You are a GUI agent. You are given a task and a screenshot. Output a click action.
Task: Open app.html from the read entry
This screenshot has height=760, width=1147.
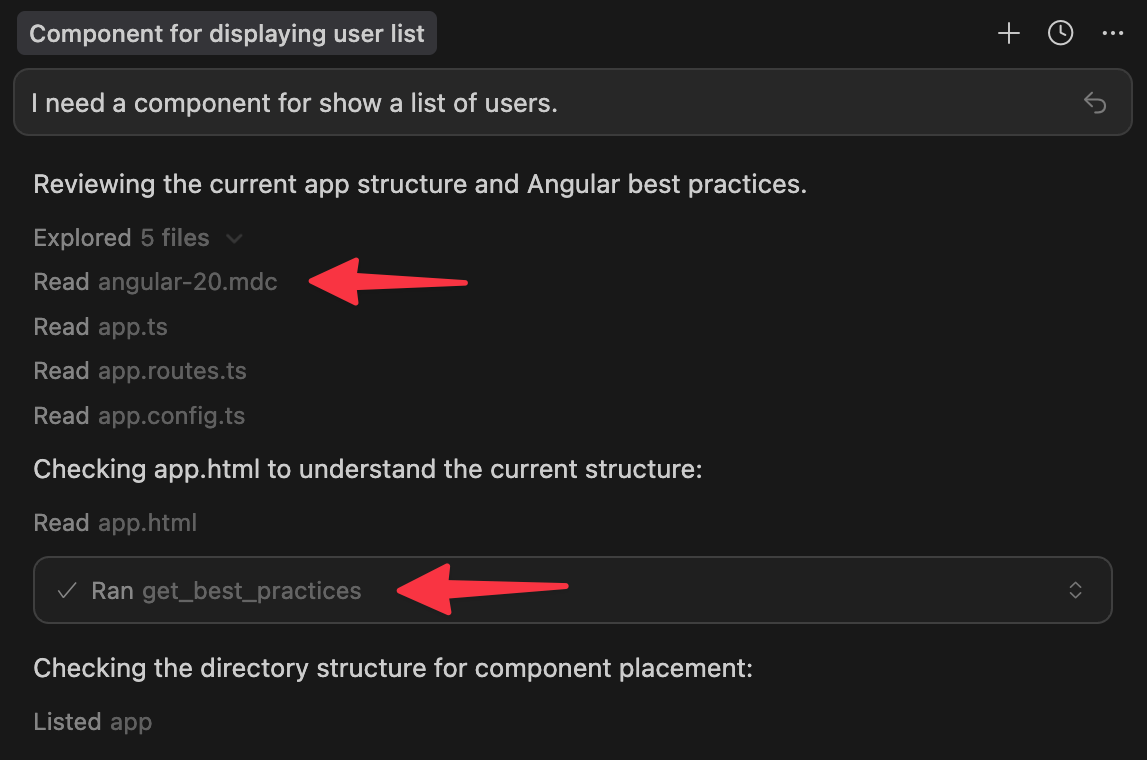click(147, 523)
